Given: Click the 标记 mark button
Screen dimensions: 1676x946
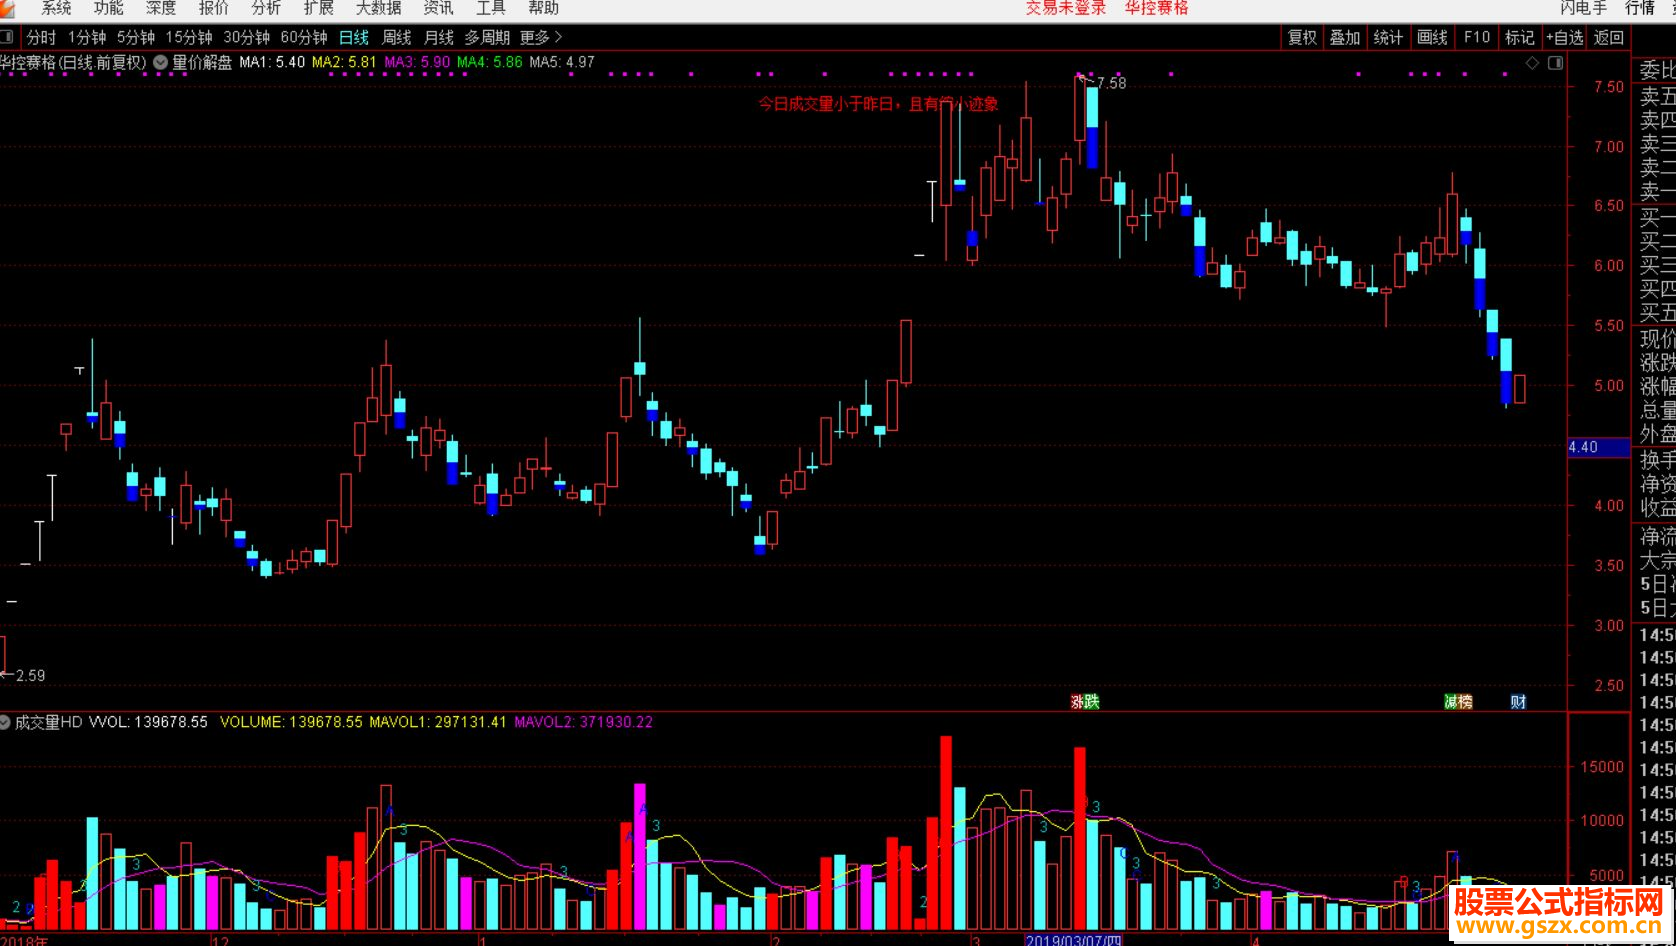Looking at the screenshot, I should (1519, 37).
